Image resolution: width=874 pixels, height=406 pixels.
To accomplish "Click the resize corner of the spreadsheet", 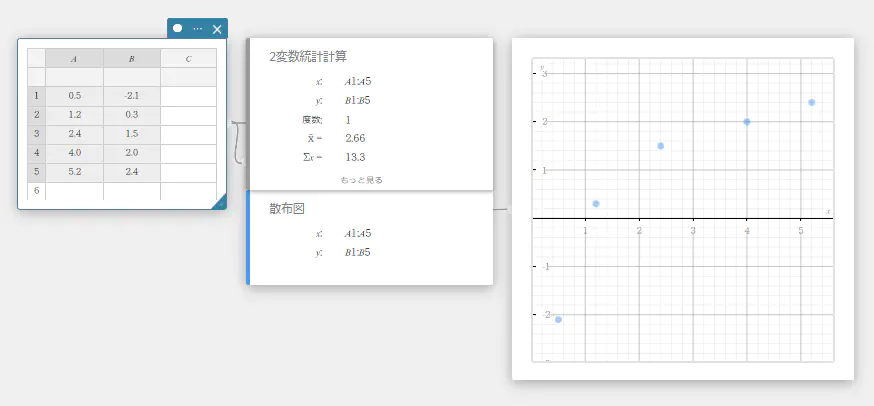I will (219, 203).
